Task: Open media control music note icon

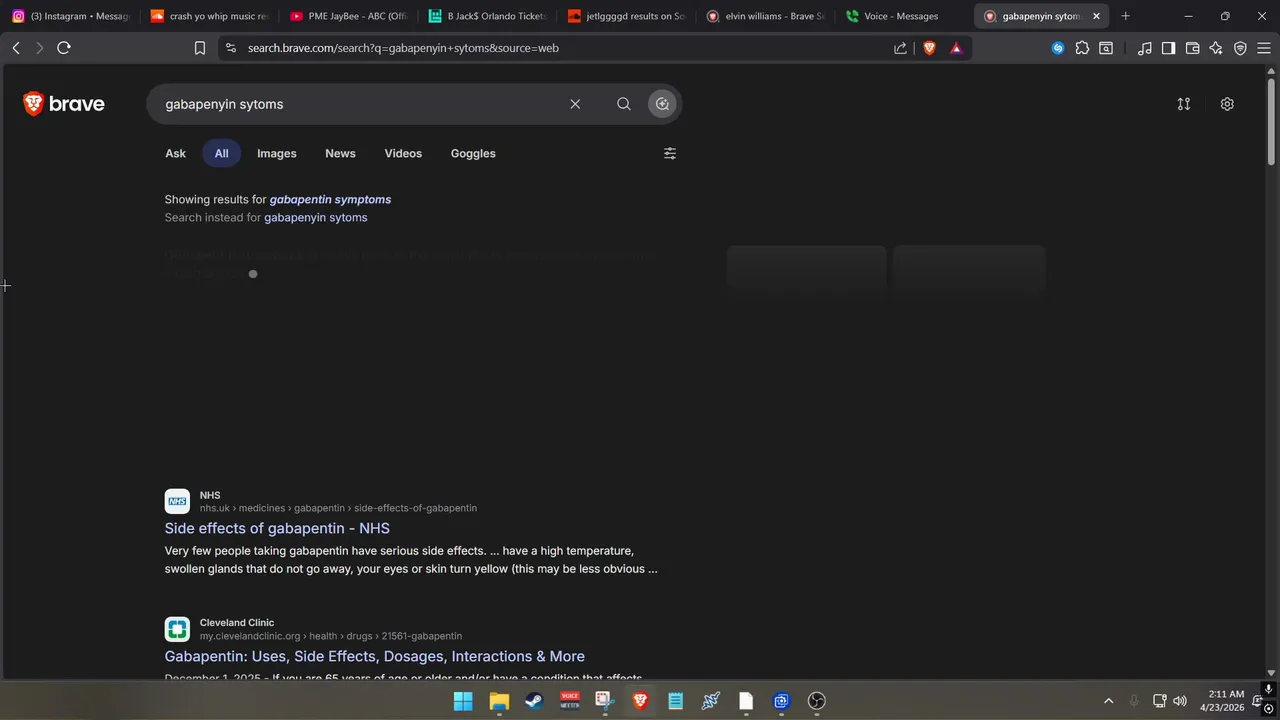Action: click(1145, 48)
